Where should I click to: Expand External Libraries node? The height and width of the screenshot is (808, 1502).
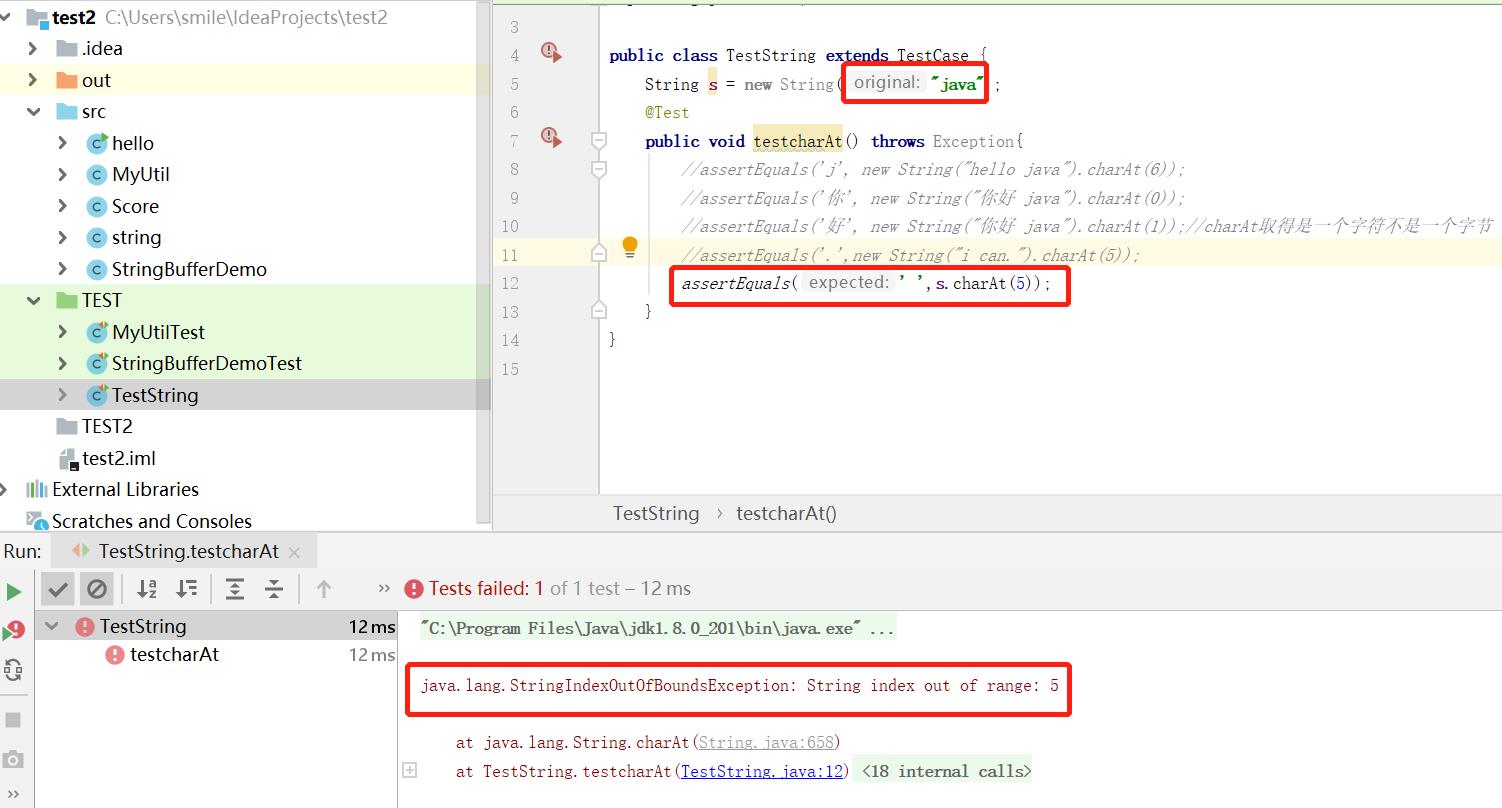(5, 489)
